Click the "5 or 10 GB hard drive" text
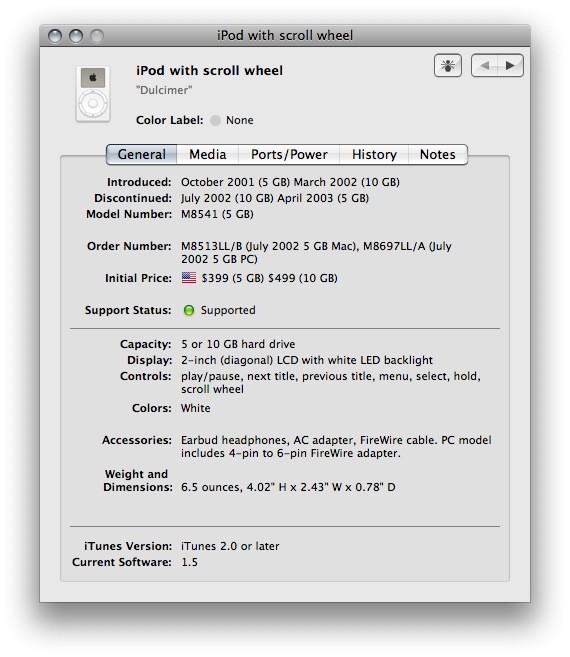The image size is (570, 657). coord(238,344)
